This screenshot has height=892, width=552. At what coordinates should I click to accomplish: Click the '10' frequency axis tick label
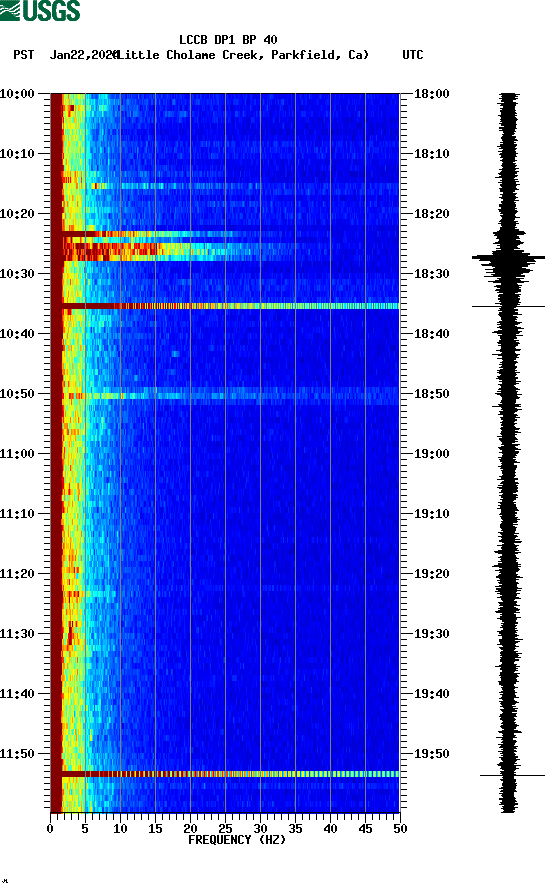pyautogui.click(x=120, y=829)
